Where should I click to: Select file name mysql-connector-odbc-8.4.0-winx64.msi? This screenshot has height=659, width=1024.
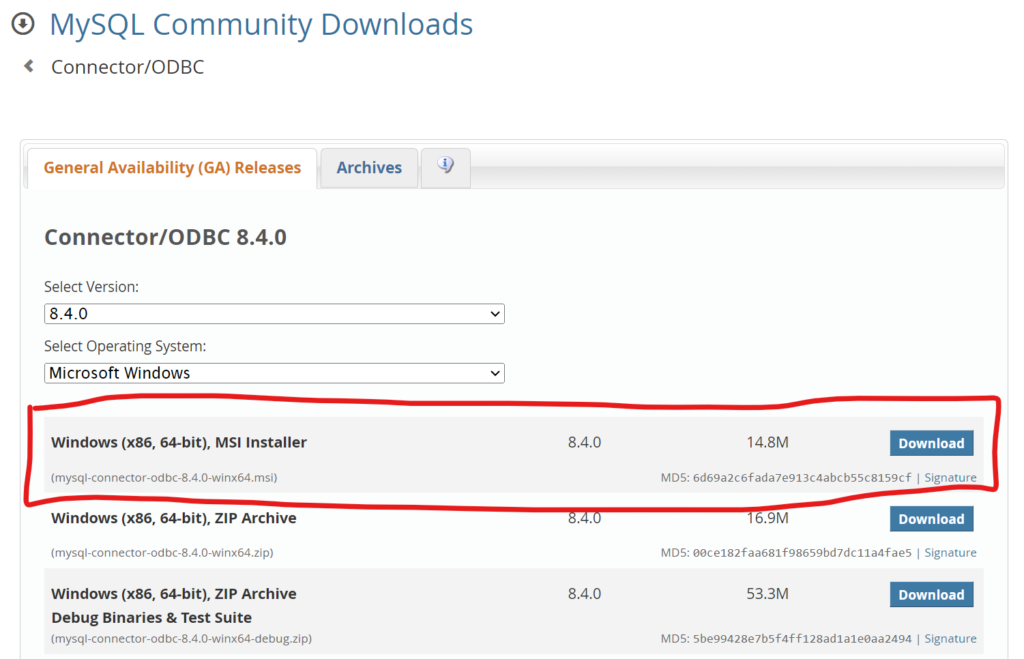tap(164, 477)
